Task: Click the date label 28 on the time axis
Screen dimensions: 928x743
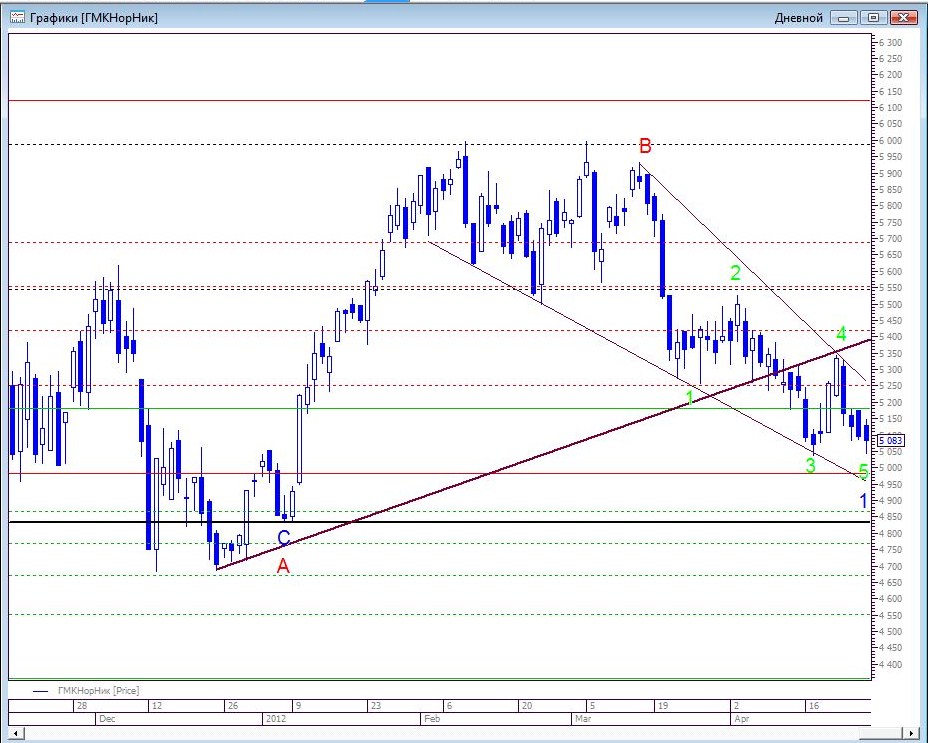Action: 82,706
